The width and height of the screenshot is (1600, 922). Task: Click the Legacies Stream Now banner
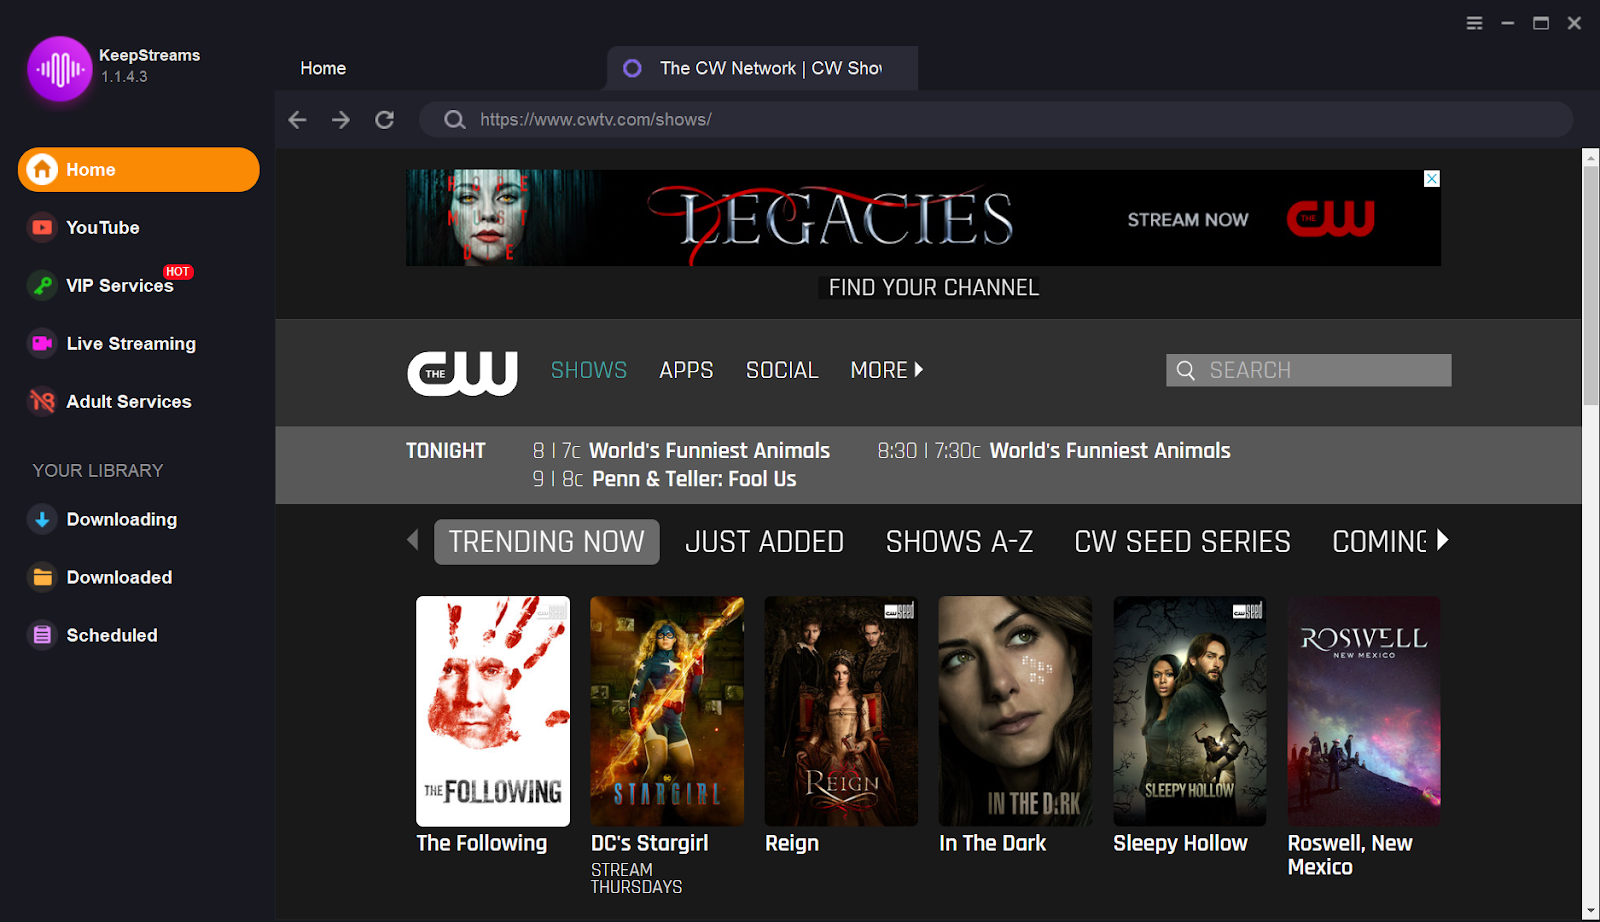pos(923,218)
